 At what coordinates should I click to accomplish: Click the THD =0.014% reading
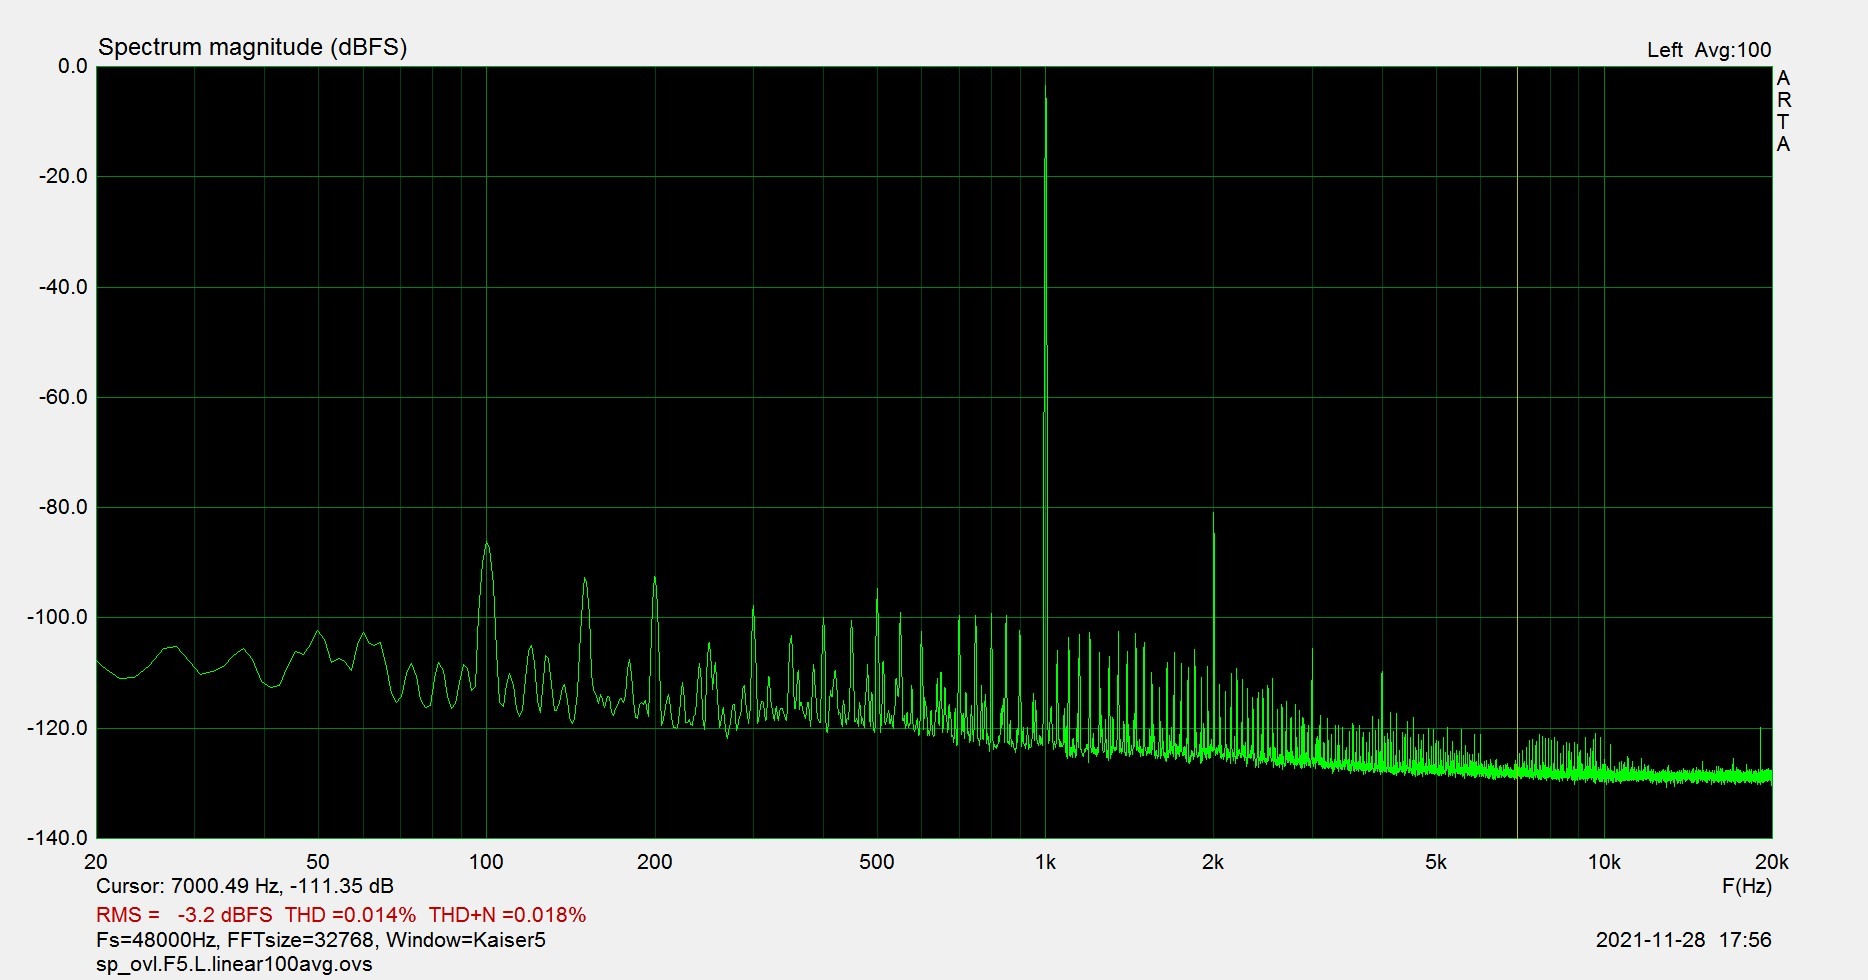coord(350,915)
